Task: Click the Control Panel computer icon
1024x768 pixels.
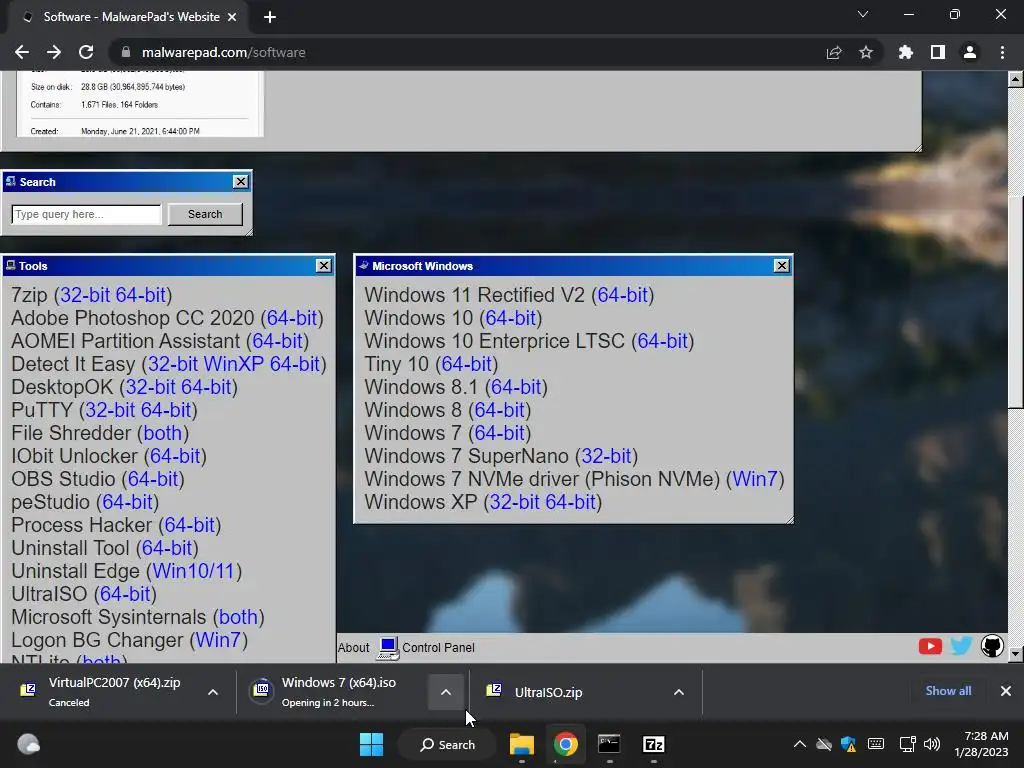Action: point(387,647)
